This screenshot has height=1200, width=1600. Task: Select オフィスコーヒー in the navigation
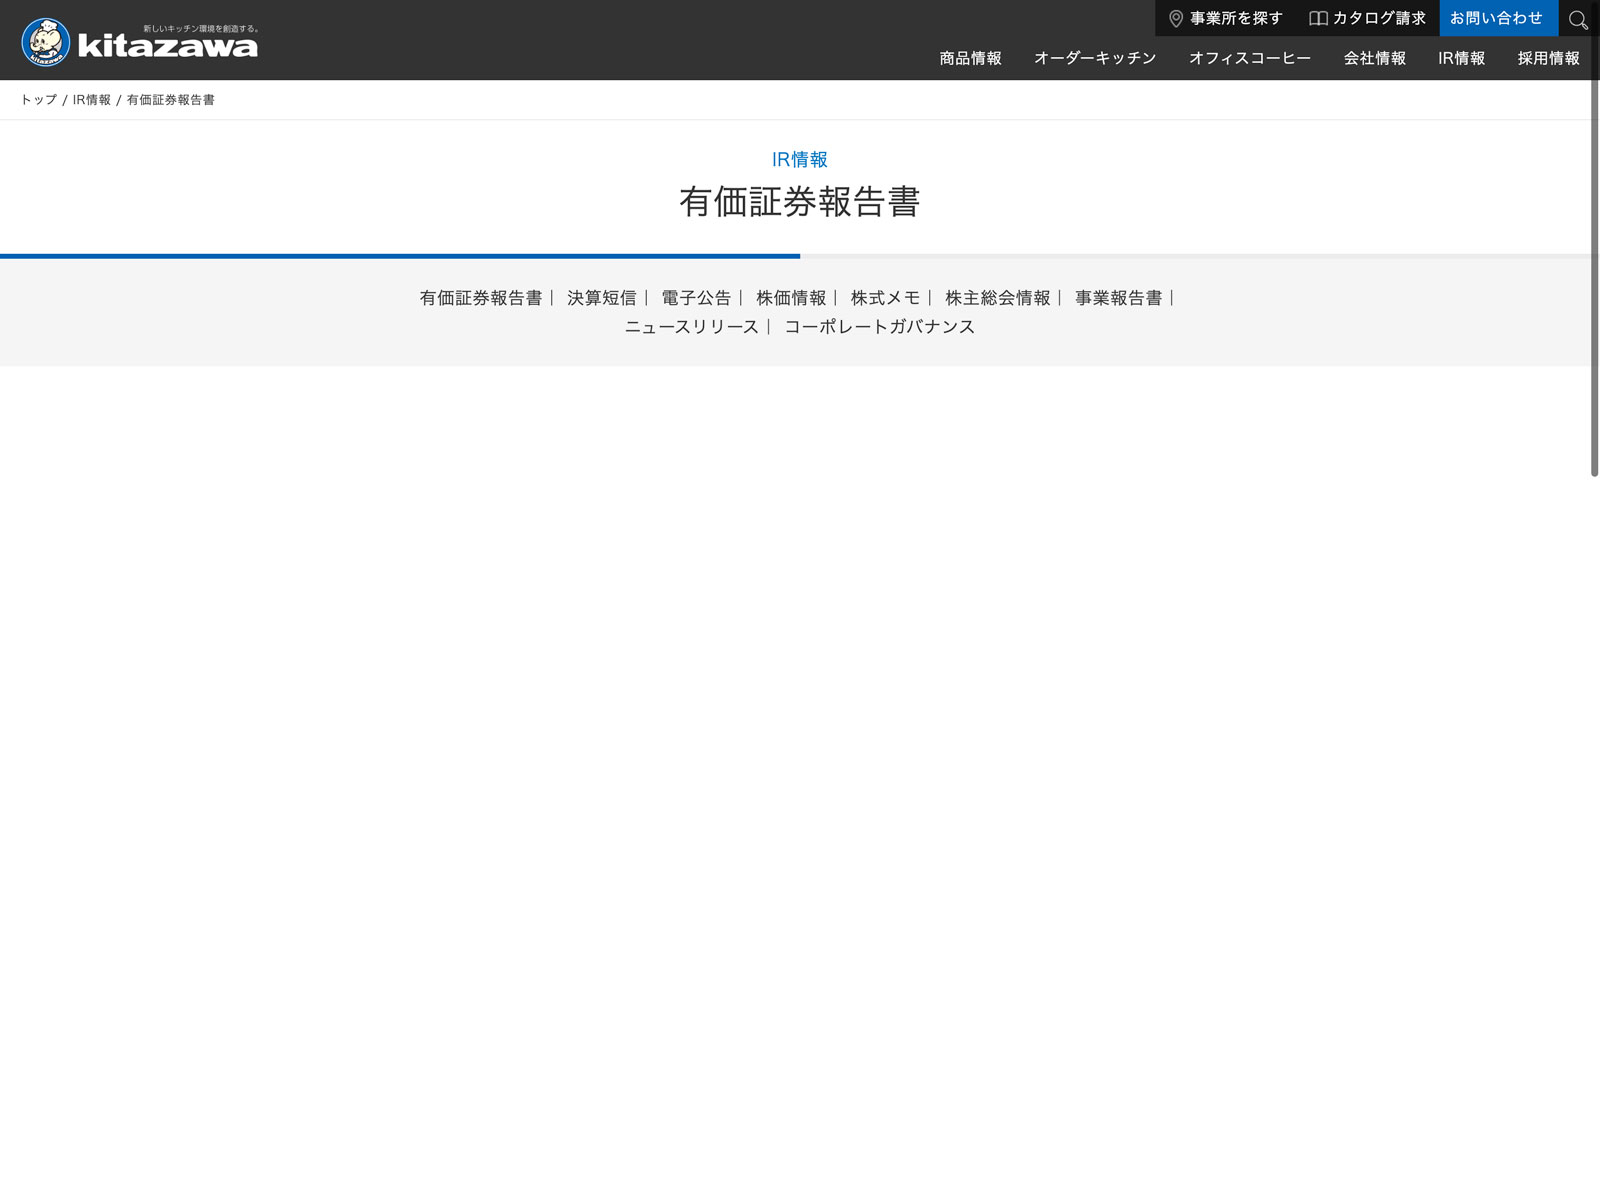pyautogui.click(x=1249, y=58)
